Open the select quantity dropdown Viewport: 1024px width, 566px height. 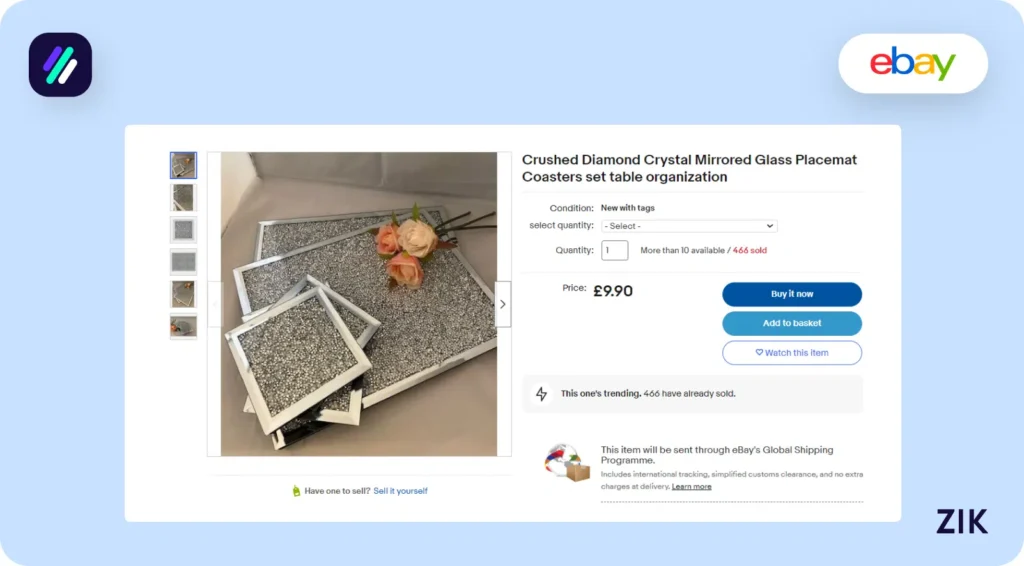[x=689, y=226]
